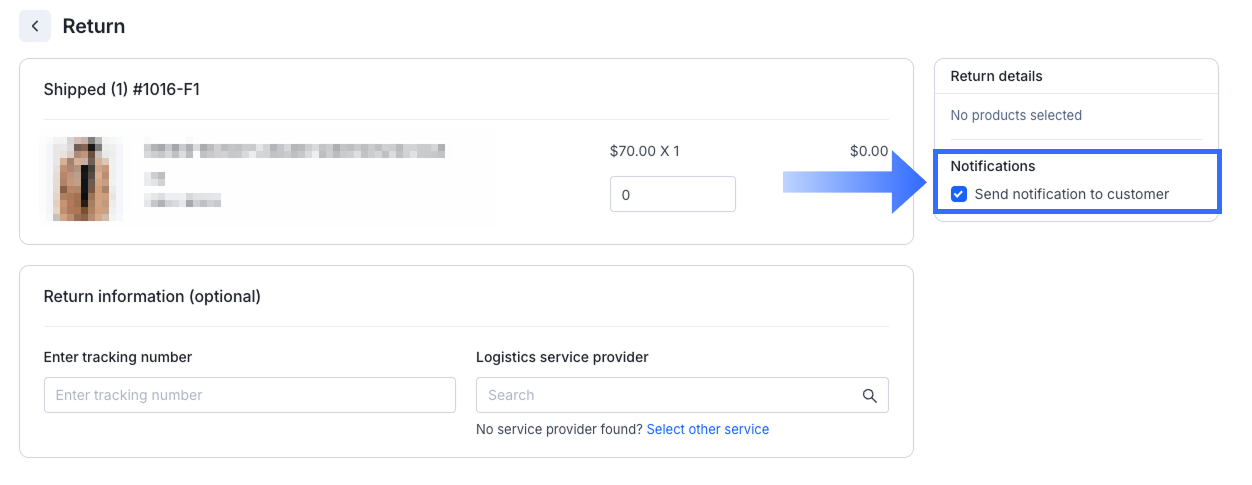Click the "Return" page title
This screenshot has width=1252, height=485.
pos(94,26)
